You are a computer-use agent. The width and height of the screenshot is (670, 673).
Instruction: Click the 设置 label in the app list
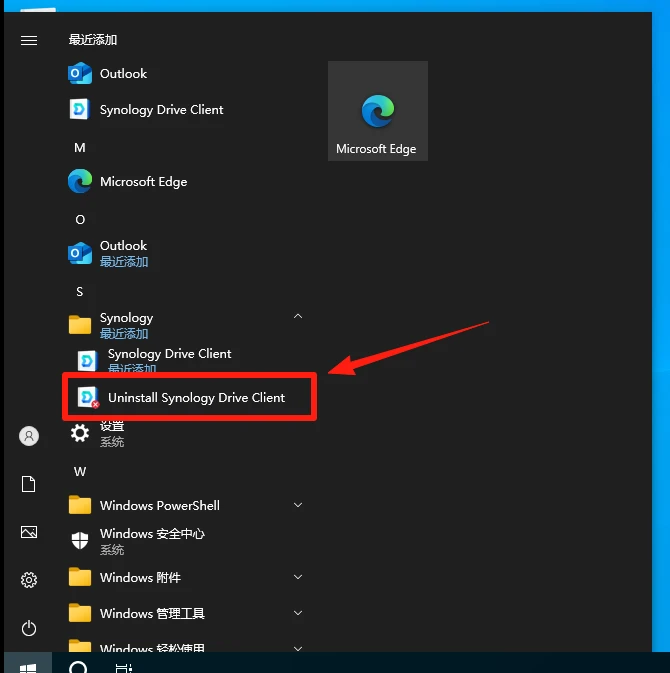click(x=112, y=426)
